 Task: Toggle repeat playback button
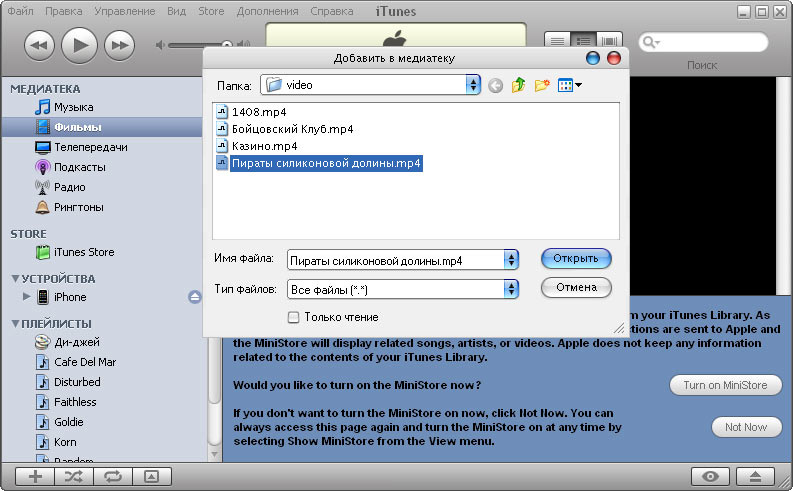pos(113,476)
